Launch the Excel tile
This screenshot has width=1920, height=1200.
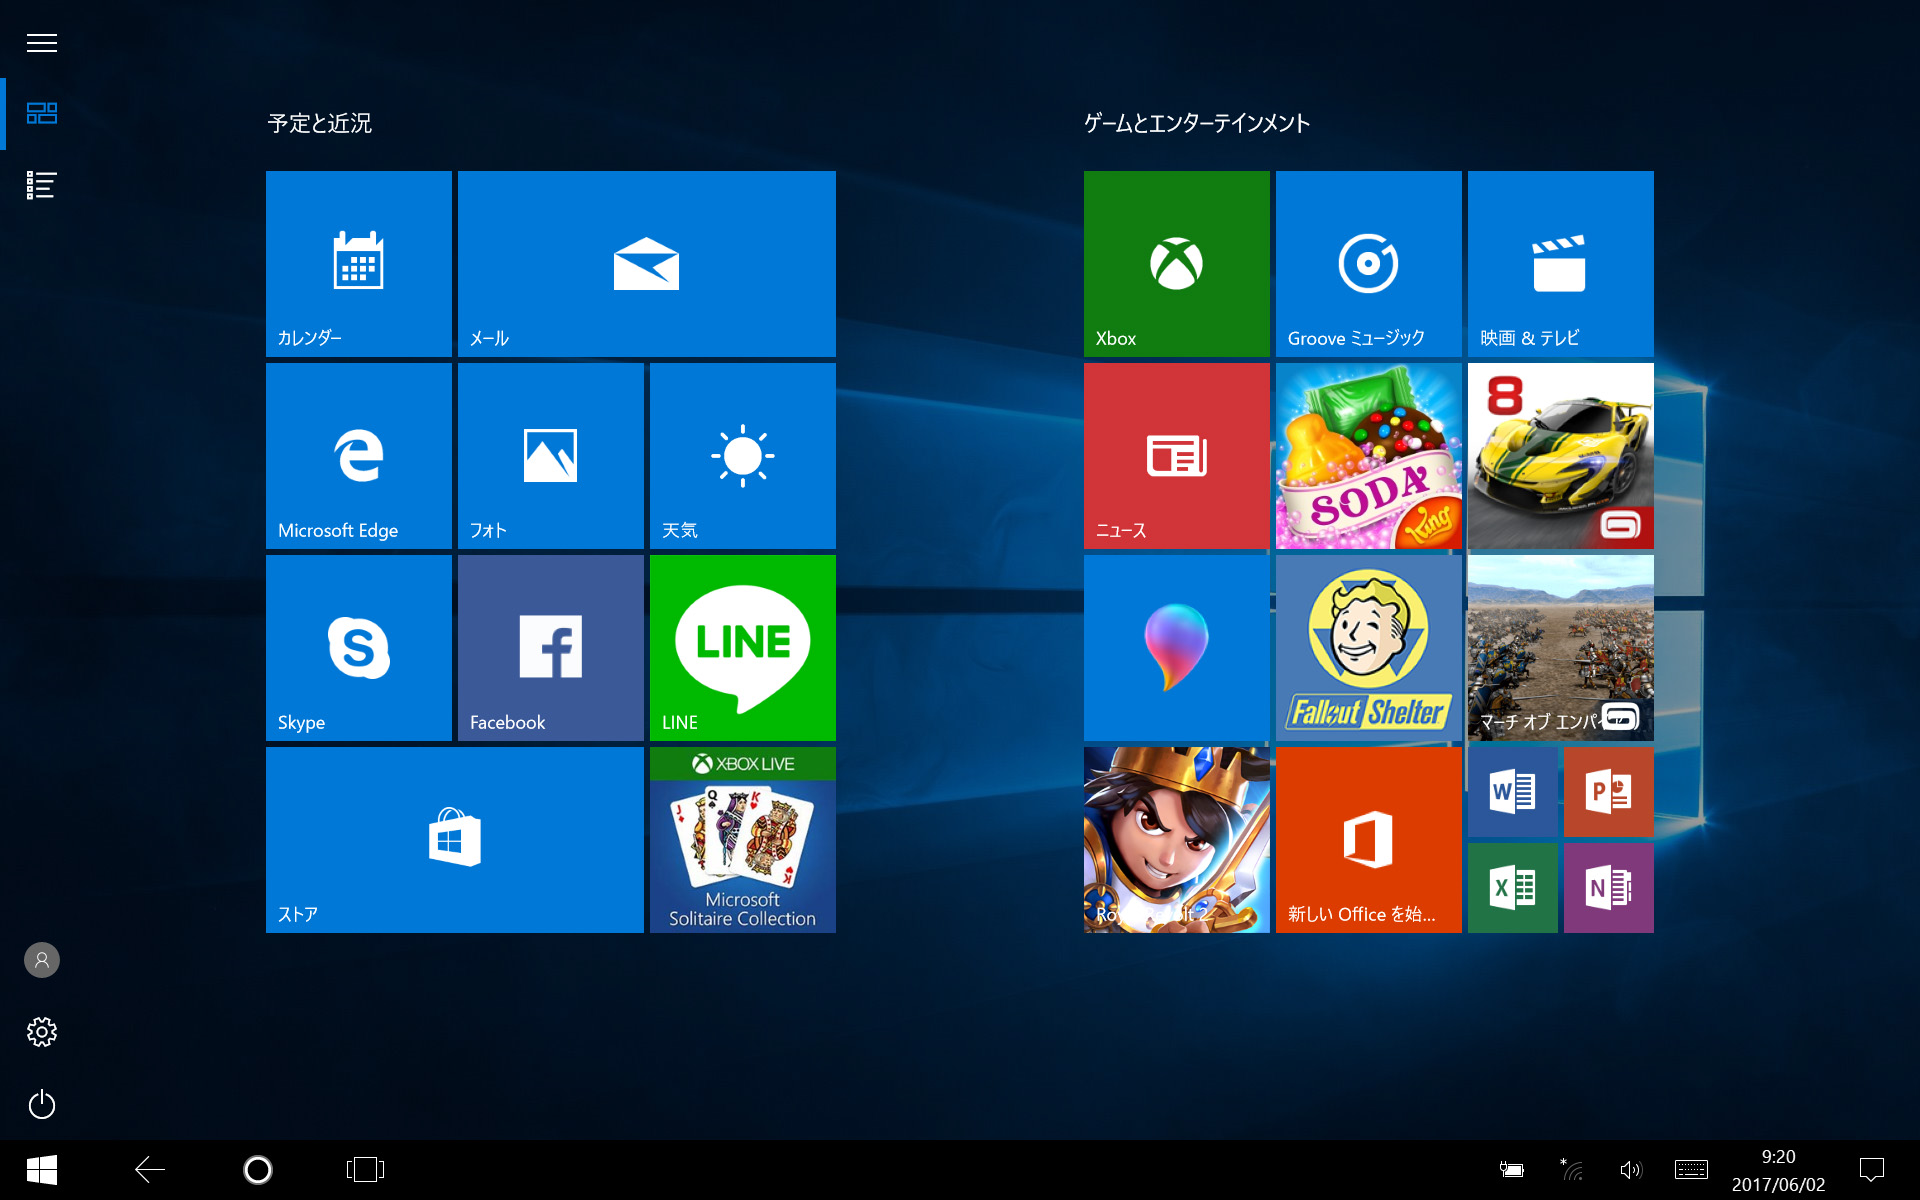(x=1512, y=886)
